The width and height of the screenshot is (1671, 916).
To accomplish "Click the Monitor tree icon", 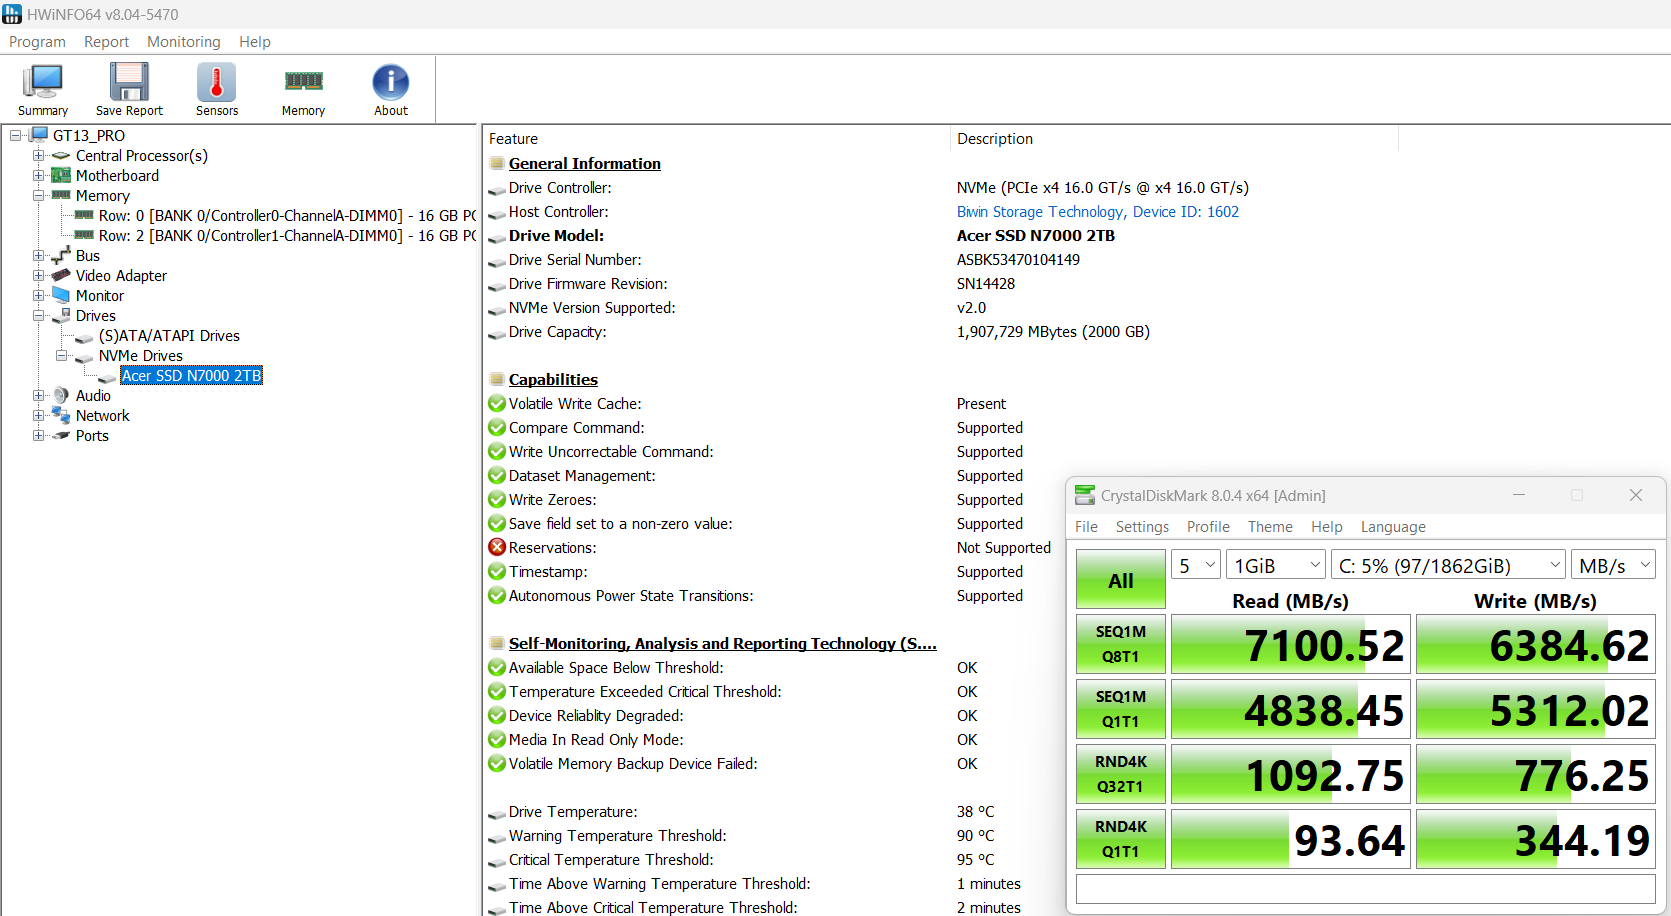I will tap(61, 295).
